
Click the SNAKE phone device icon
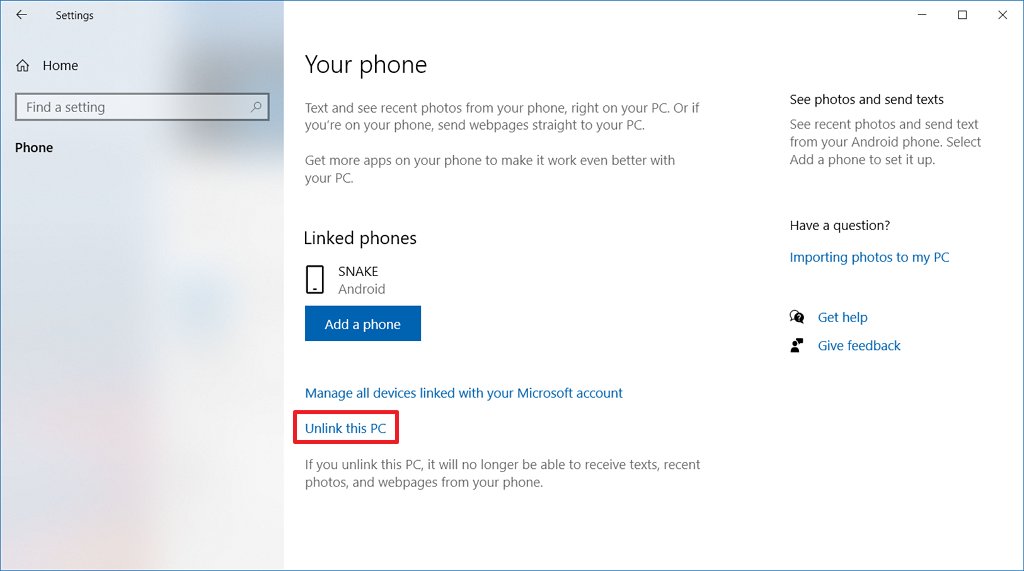point(315,280)
